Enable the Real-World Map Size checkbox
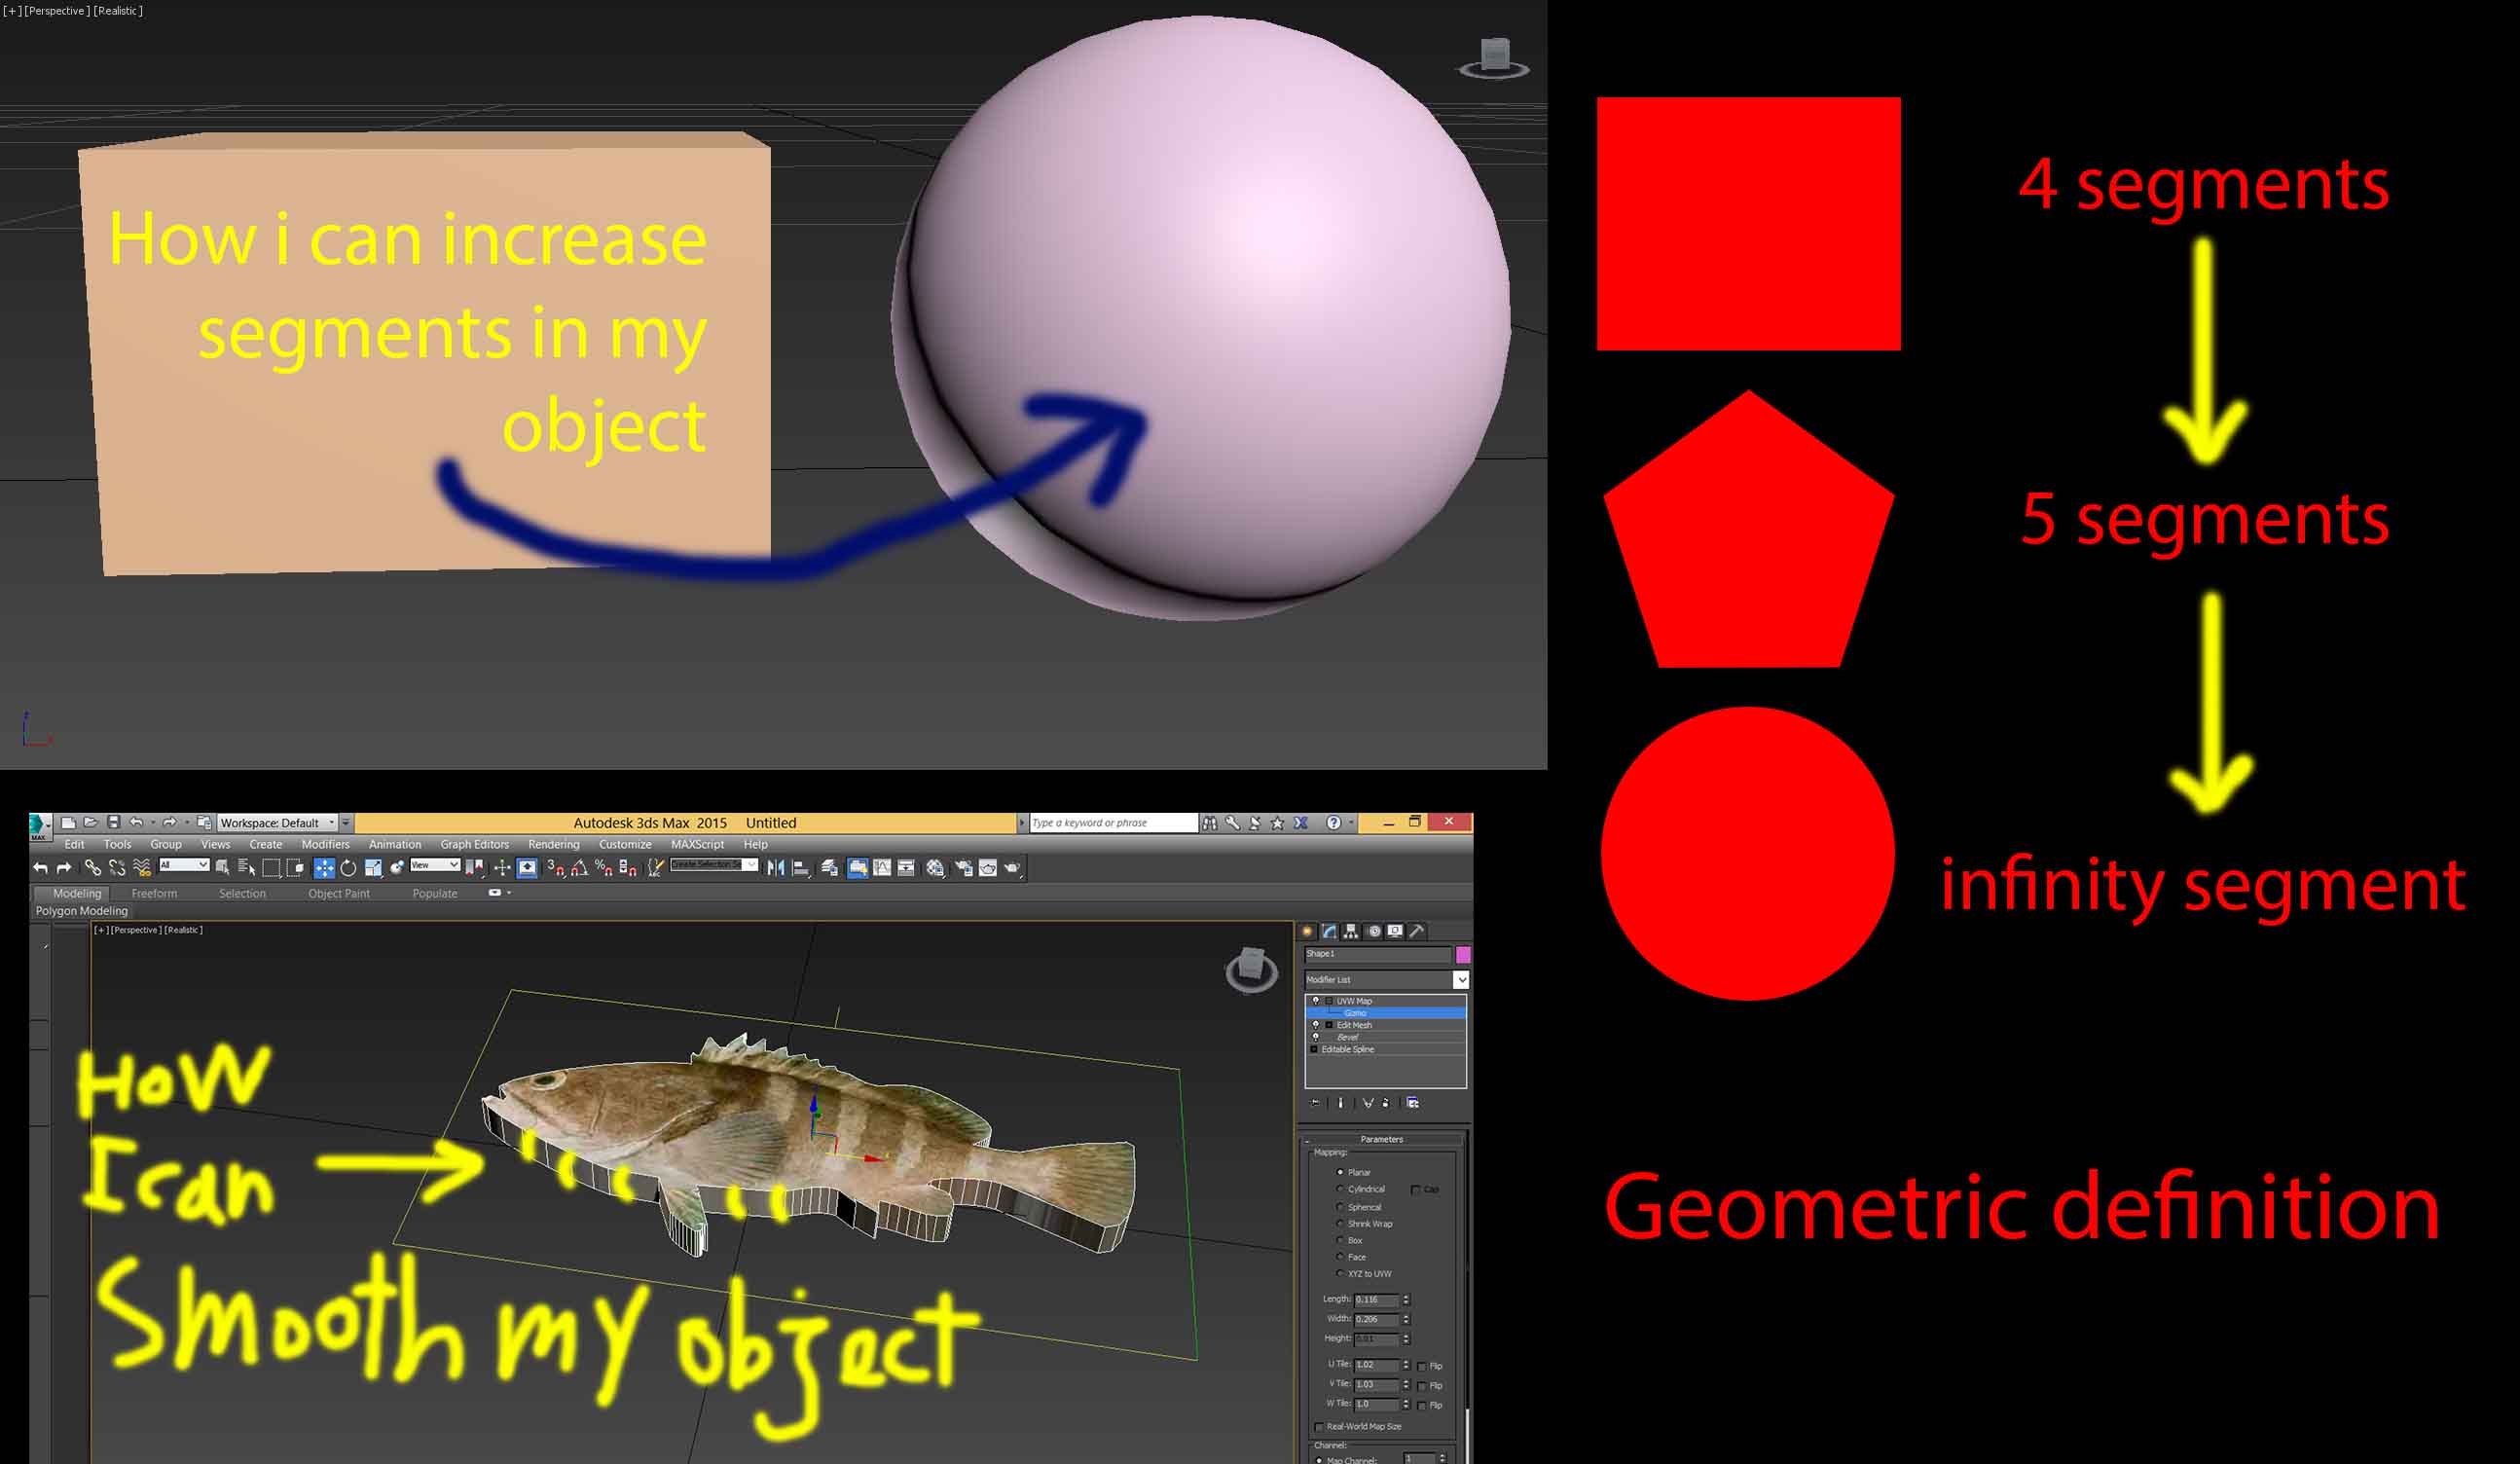 click(1319, 1427)
